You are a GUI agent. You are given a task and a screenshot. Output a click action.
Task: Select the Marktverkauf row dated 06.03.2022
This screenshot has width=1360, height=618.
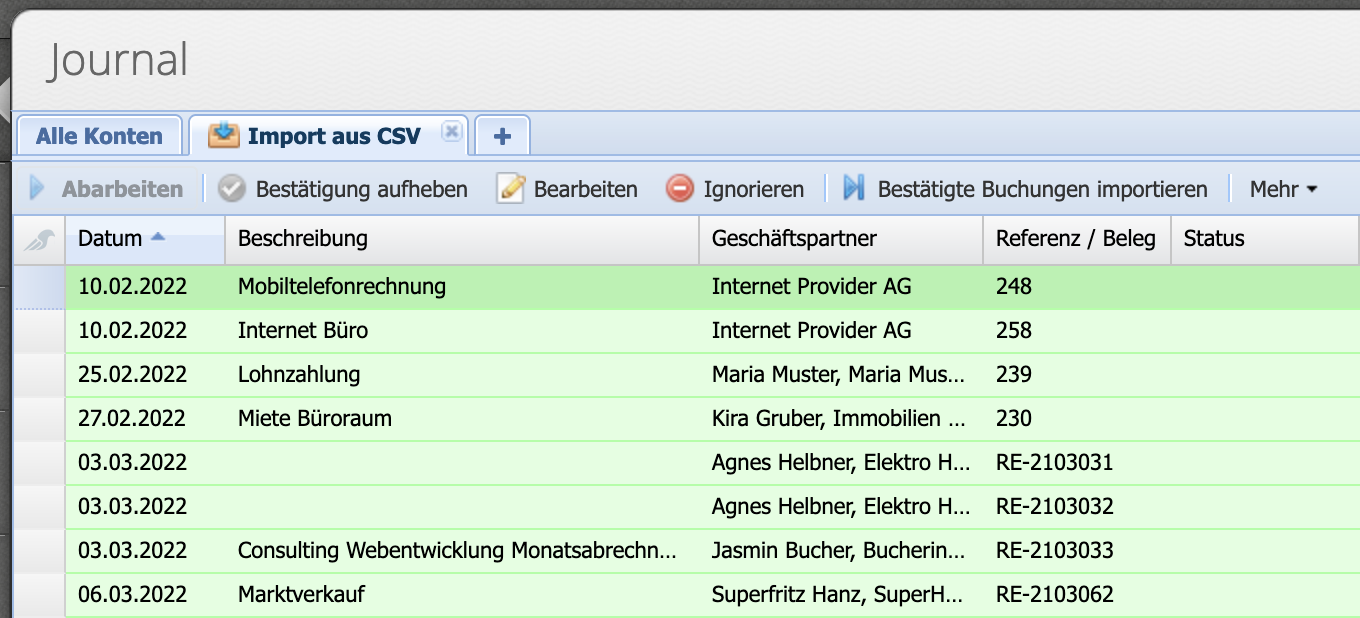click(400, 594)
